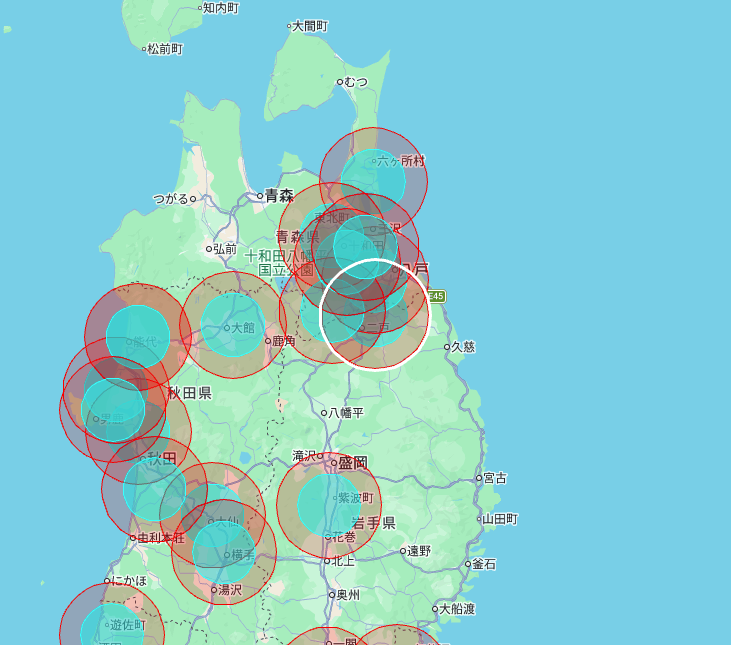This screenshot has width=731, height=645.
Task: Select the 遊佐町 town label
Action: (x=128, y=625)
